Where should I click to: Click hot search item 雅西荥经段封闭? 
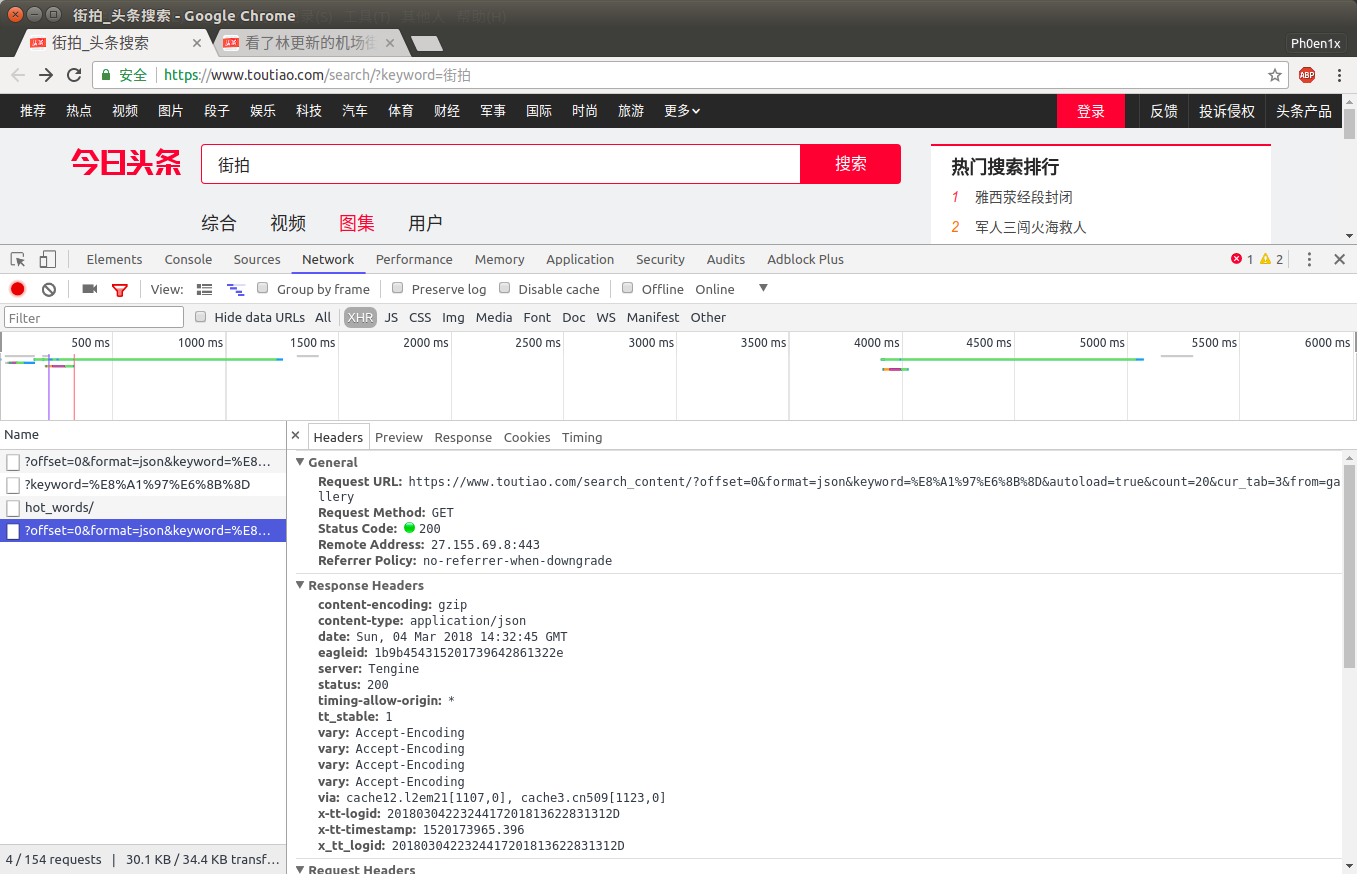(1024, 197)
